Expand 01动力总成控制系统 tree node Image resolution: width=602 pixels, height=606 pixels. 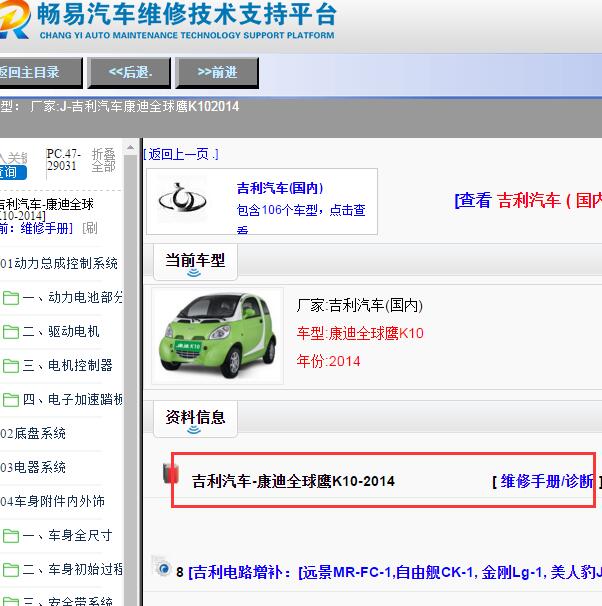[59, 263]
